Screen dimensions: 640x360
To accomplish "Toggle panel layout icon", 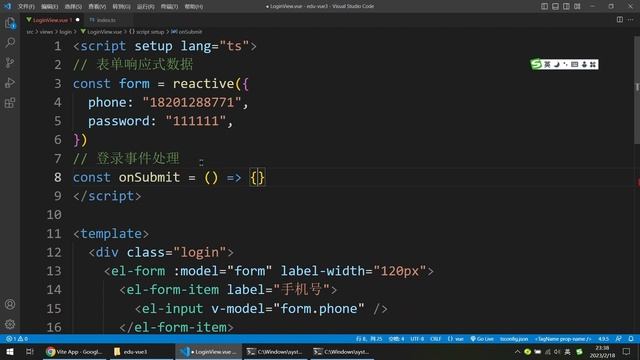I will [x=556, y=6].
